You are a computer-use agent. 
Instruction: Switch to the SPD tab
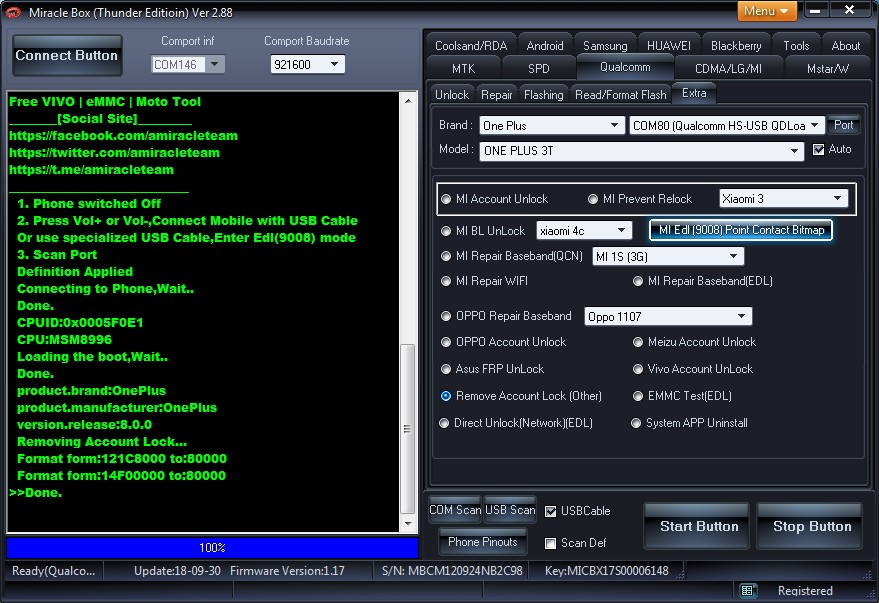coord(538,69)
